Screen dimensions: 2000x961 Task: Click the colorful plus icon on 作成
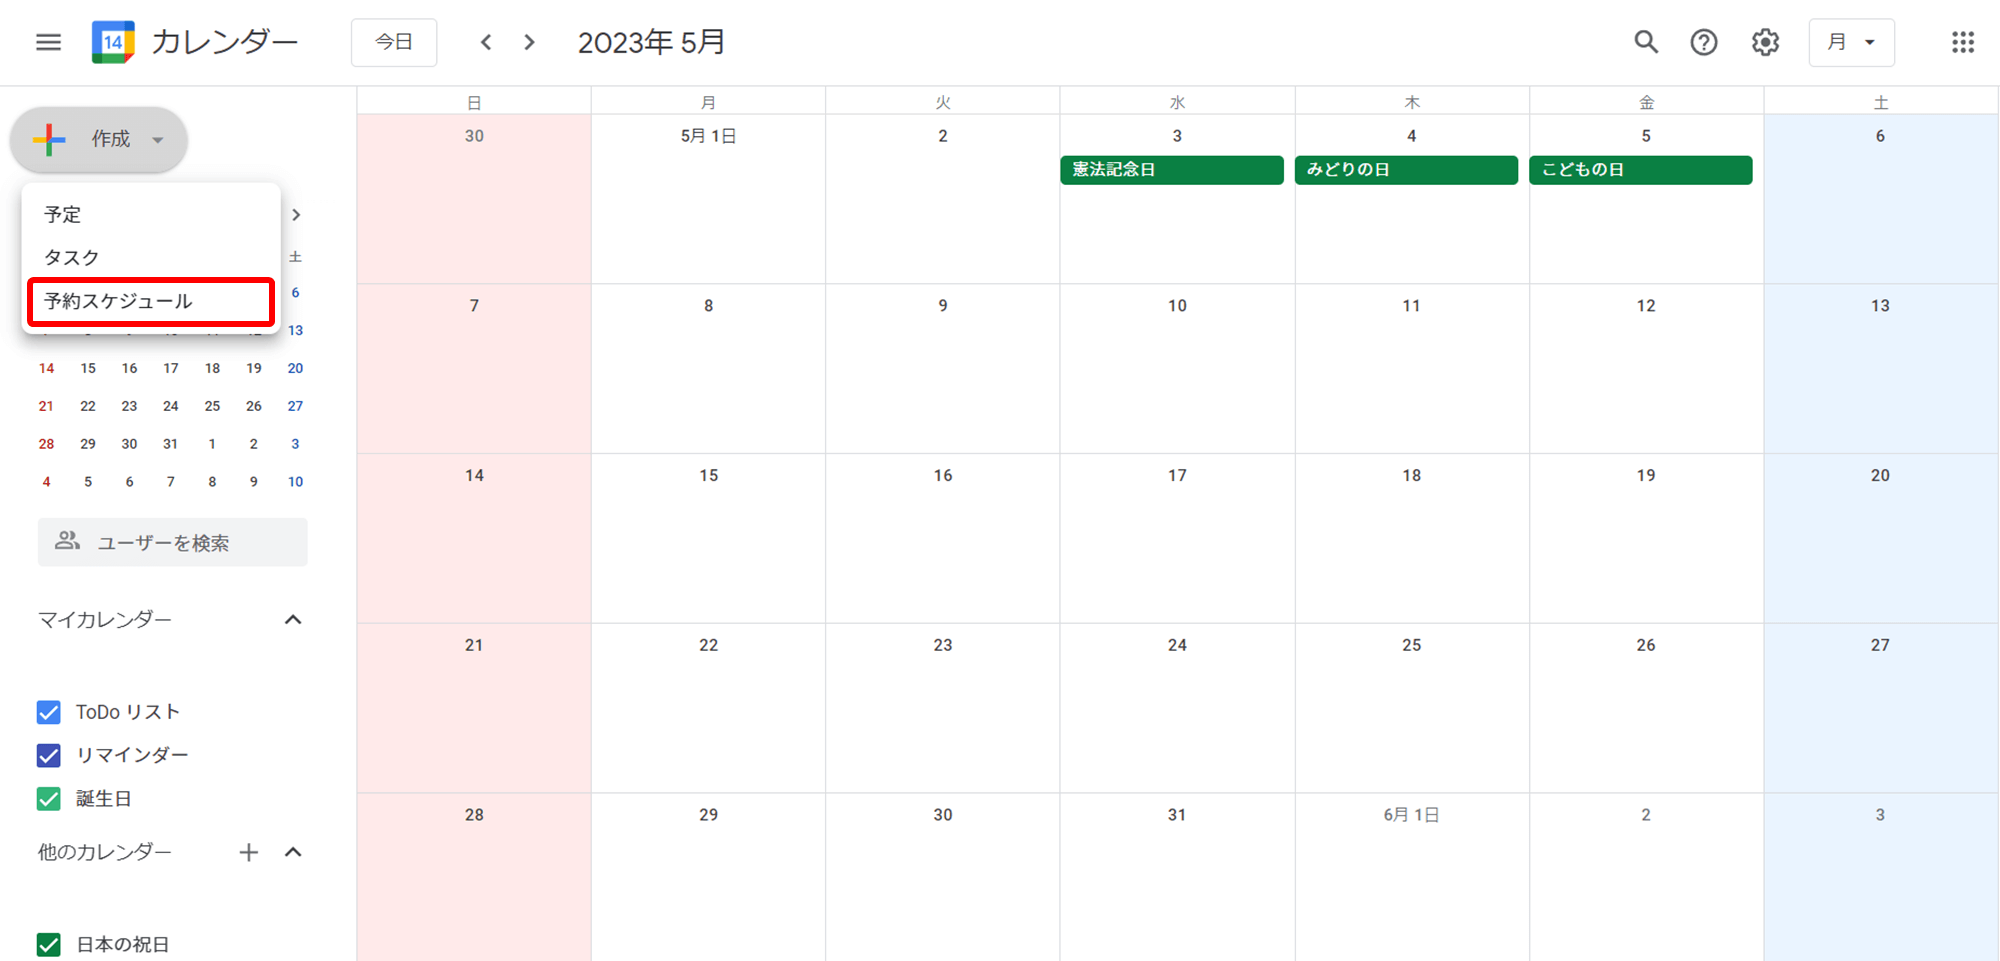[x=49, y=139]
